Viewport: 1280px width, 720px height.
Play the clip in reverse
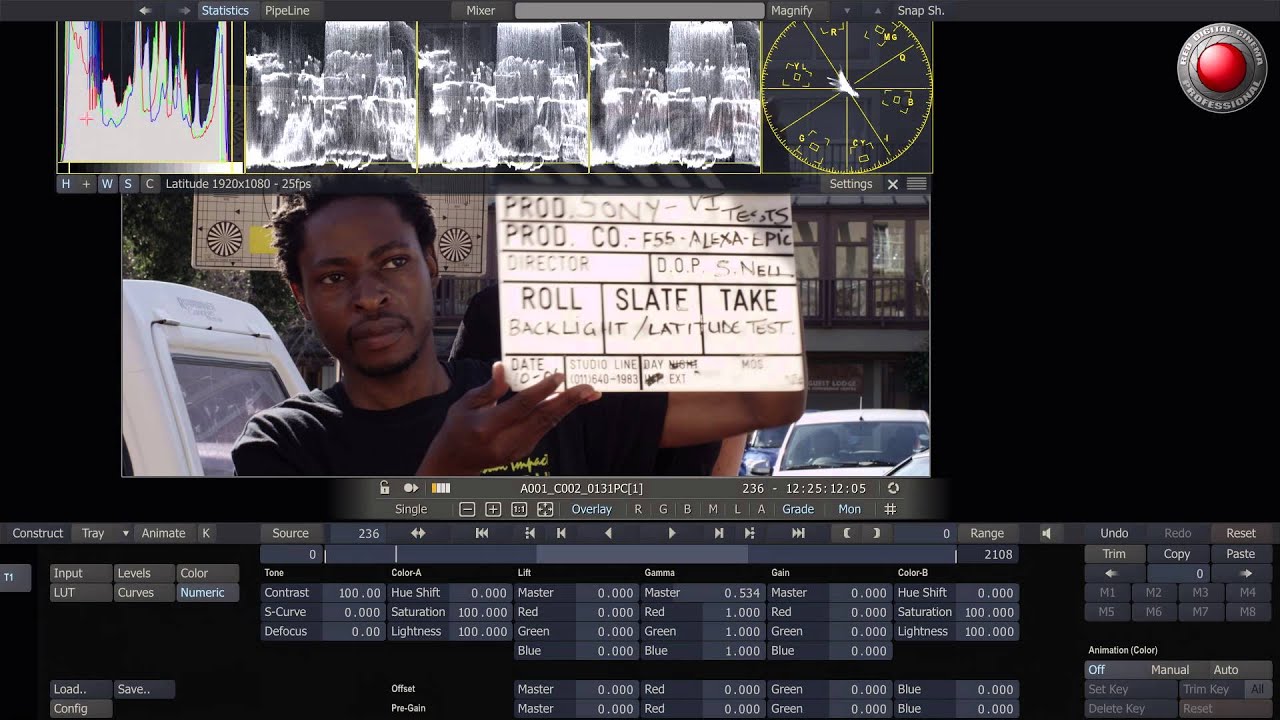(x=608, y=533)
